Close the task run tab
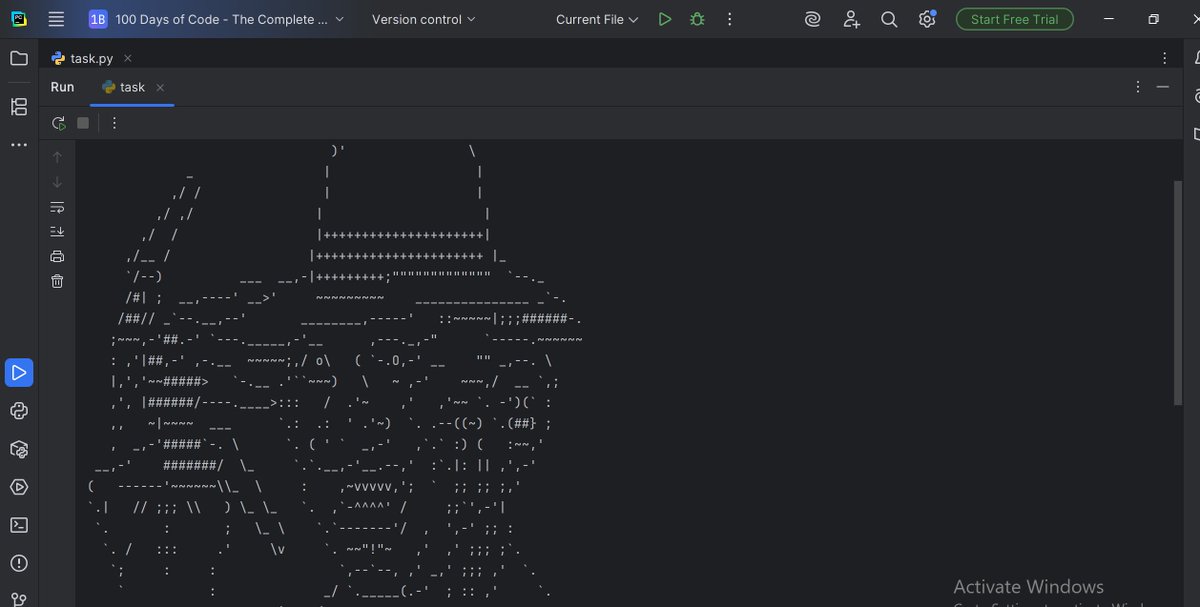This screenshot has height=607, width=1200. pyautogui.click(x=160, y=87)
